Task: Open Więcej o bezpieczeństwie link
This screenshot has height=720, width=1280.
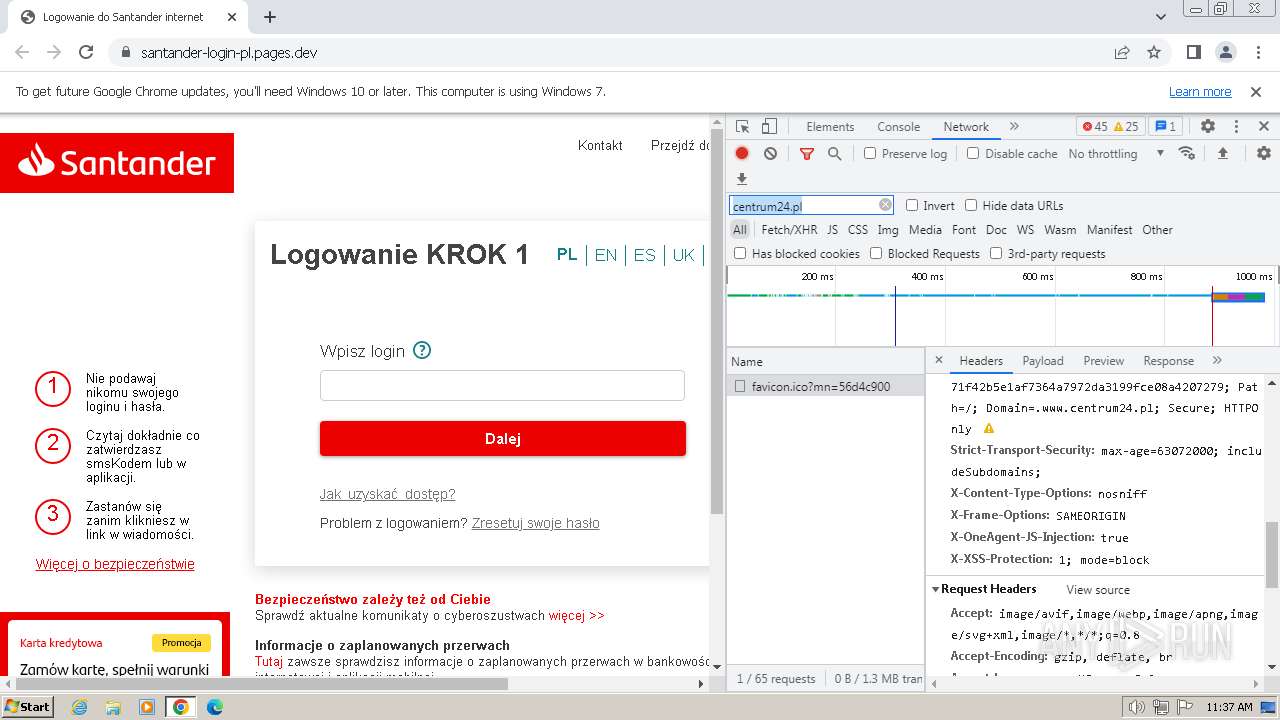Action: click(x=115, y=564)
